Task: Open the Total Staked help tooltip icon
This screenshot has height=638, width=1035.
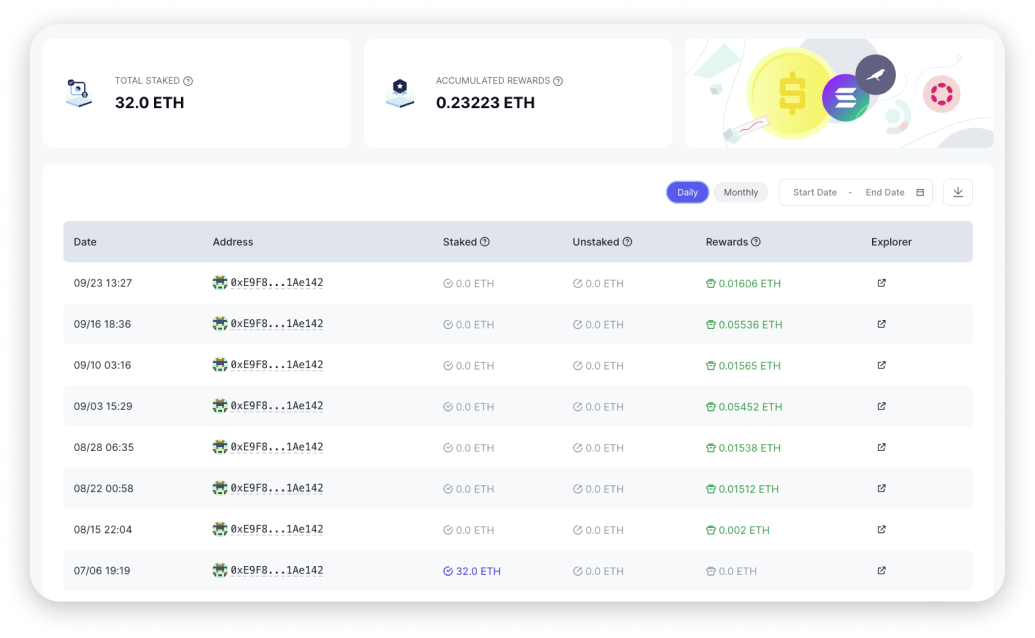Action: coord(188,81)
